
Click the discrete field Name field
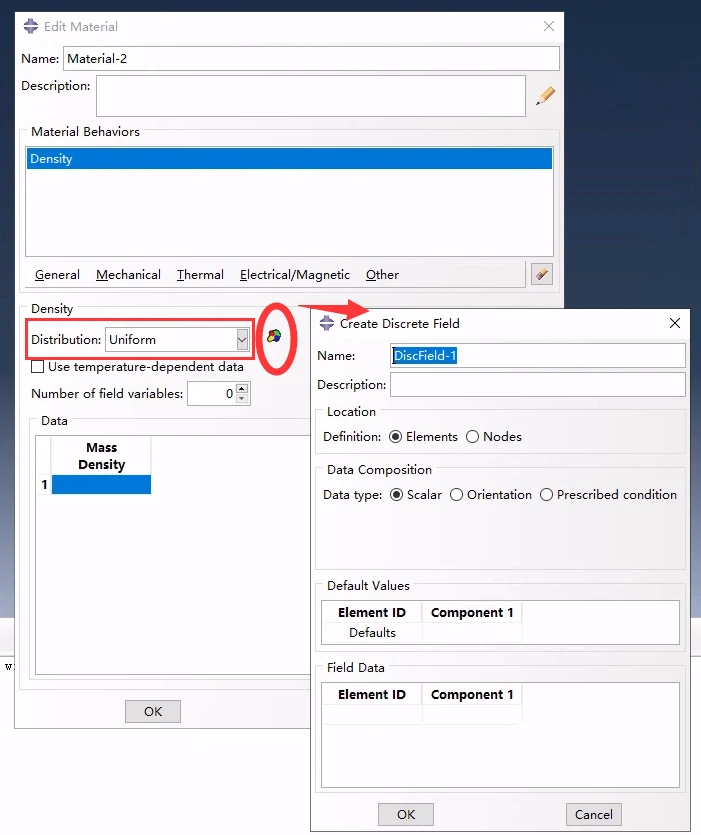tap(537, 356)
